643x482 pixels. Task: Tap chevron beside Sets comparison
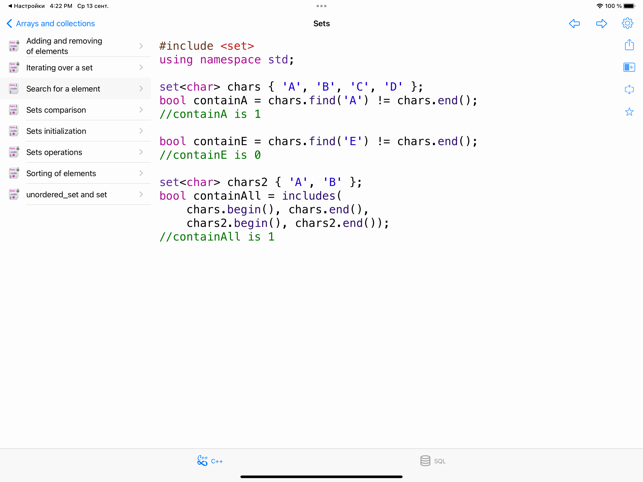(141, 110)
